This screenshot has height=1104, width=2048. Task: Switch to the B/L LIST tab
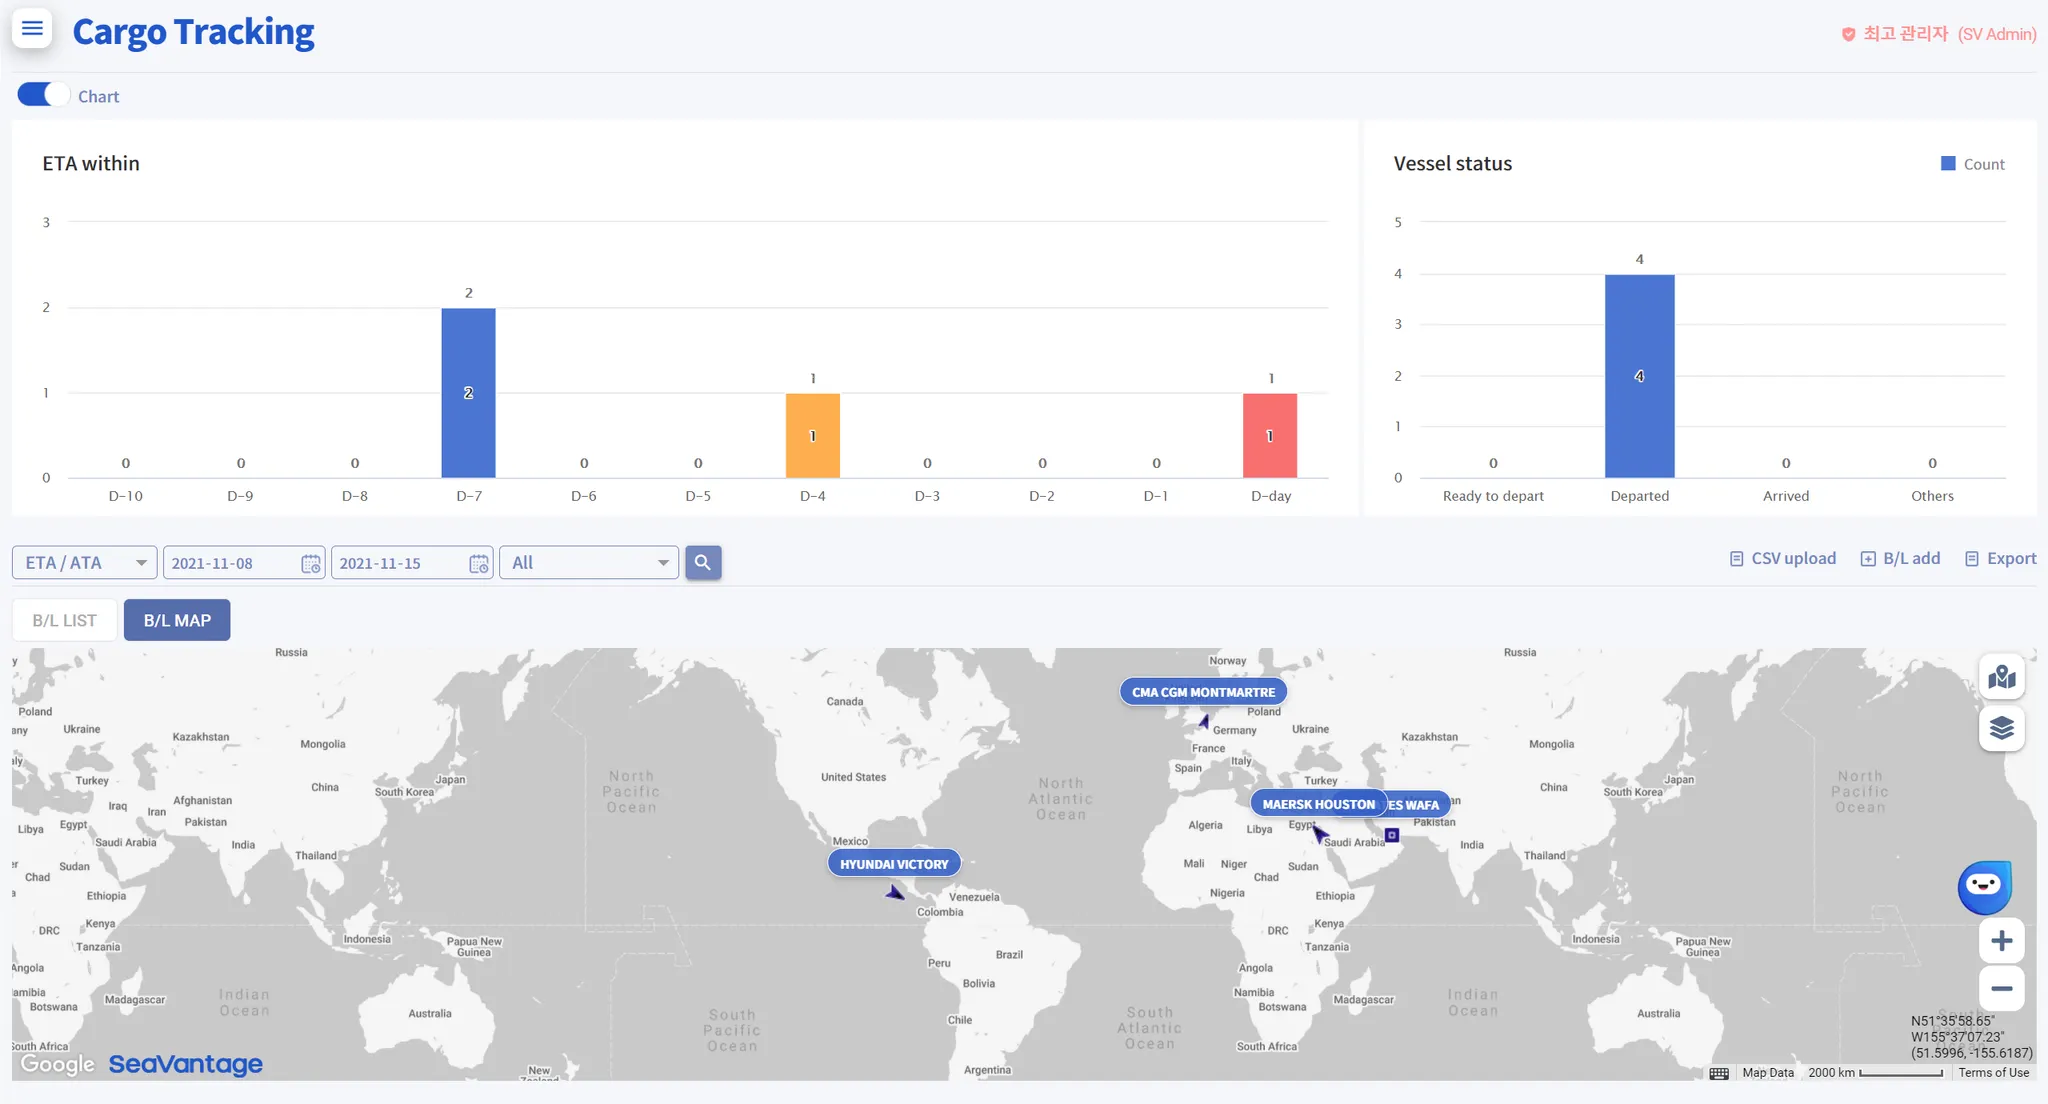(65, 620)
